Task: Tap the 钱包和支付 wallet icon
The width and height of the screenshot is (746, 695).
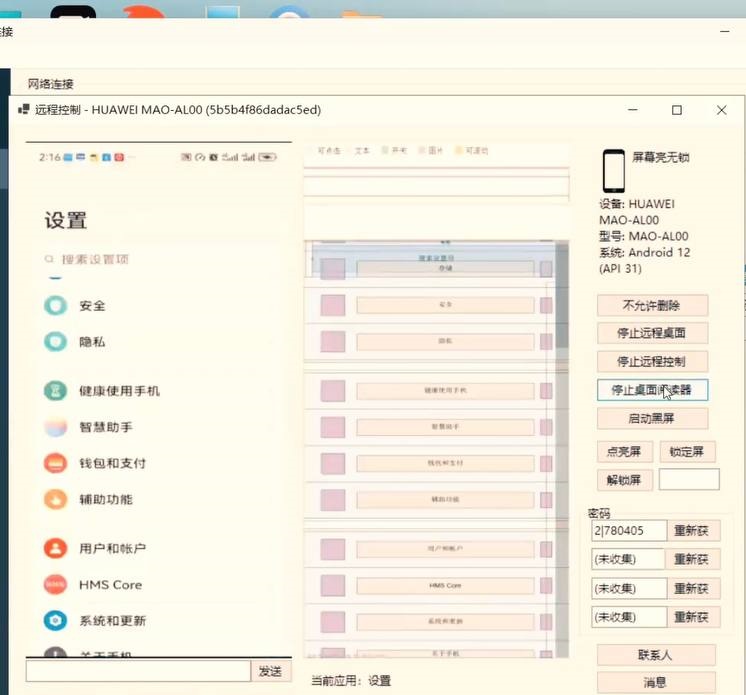Action: coord(55,463)
